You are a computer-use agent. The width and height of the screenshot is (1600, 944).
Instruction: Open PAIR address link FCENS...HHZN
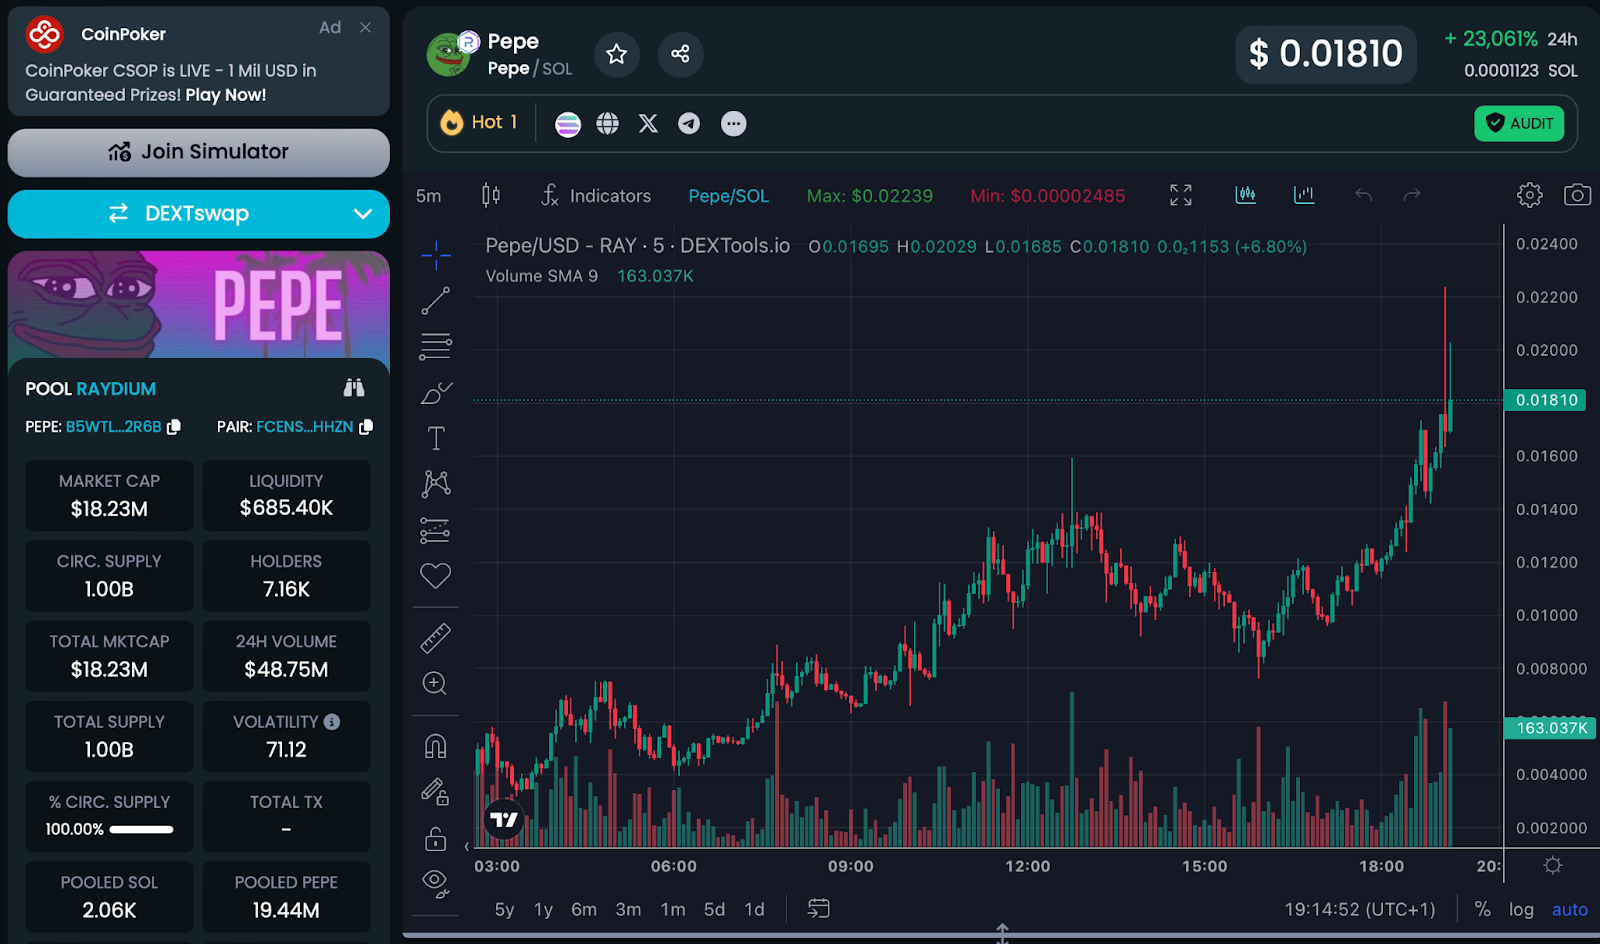304,427
